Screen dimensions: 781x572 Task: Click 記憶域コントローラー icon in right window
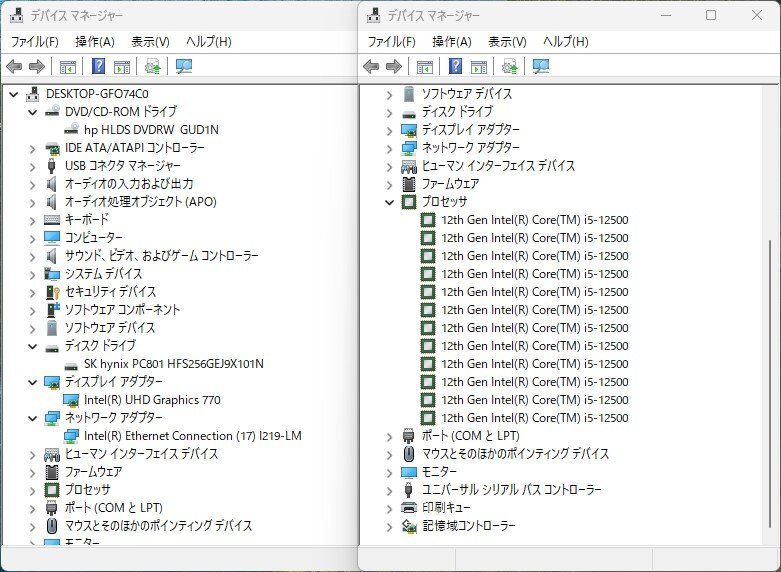[409, 526]
